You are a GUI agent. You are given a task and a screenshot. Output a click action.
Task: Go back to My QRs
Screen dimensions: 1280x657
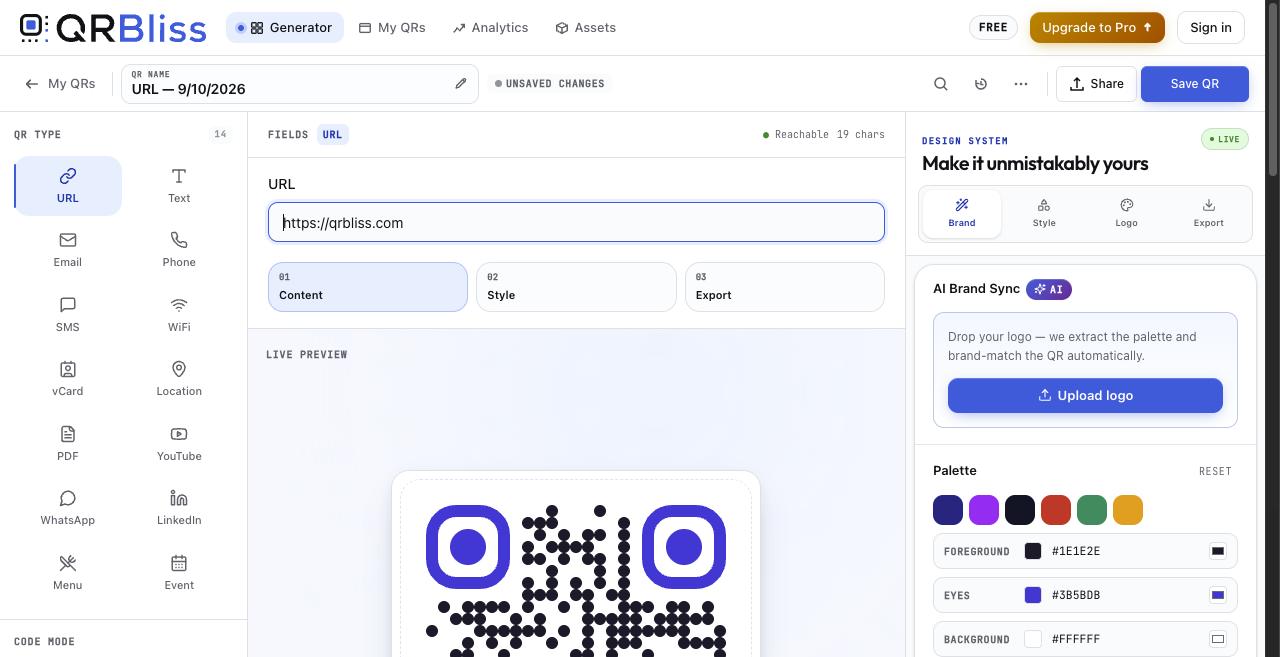61,84
